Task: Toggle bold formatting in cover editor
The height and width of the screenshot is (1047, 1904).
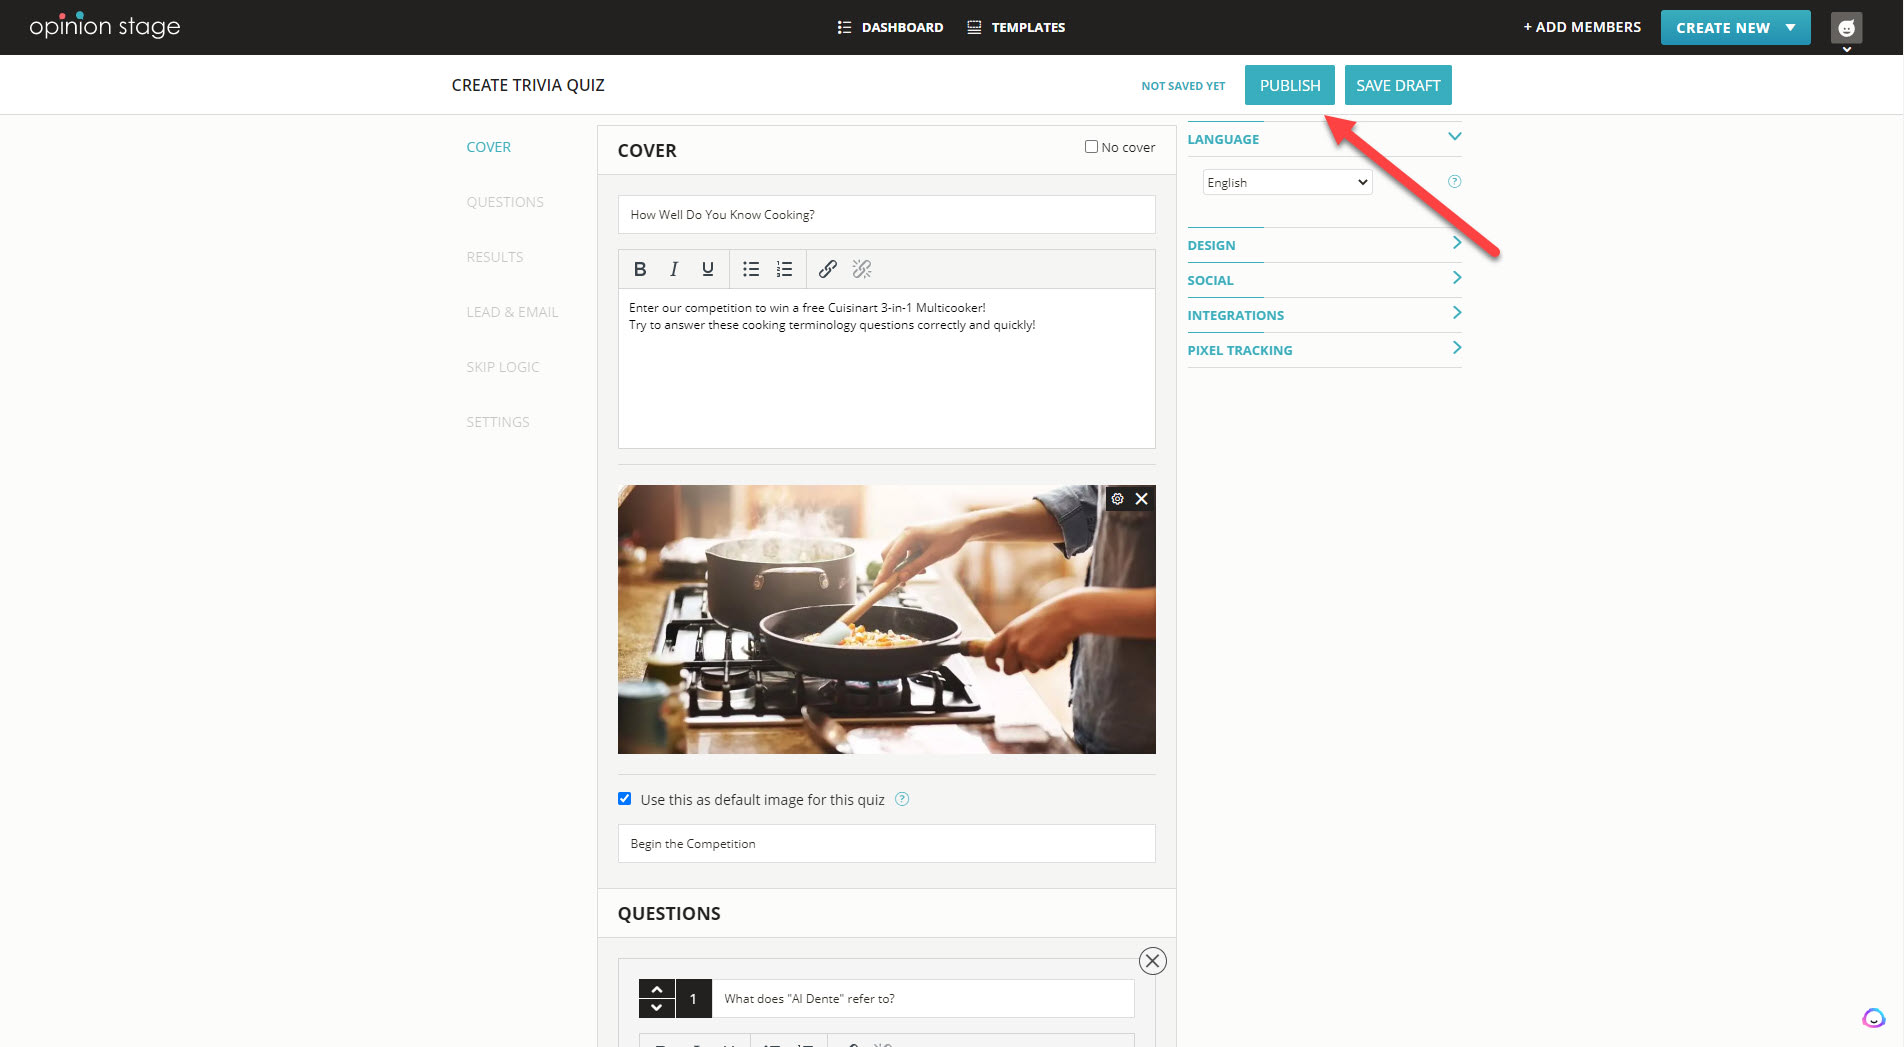Action: click(x=640, y=269)
